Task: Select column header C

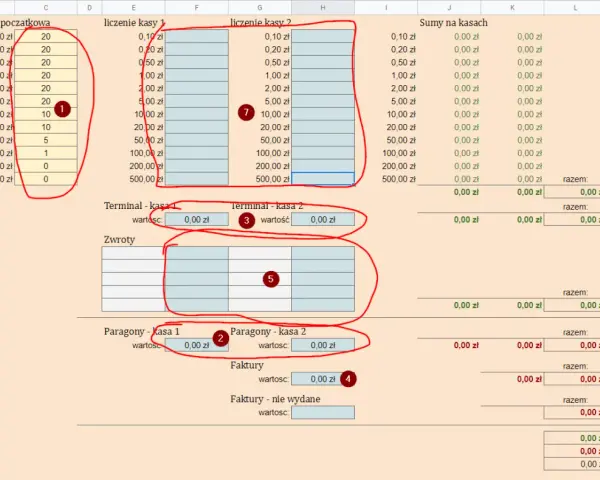Action: coord(46,7)
